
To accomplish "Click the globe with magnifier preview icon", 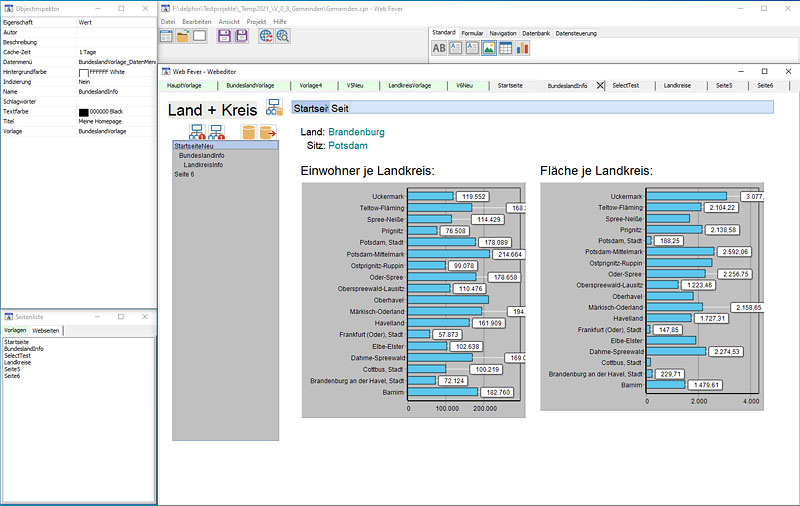I will click(x=282, y=36).
